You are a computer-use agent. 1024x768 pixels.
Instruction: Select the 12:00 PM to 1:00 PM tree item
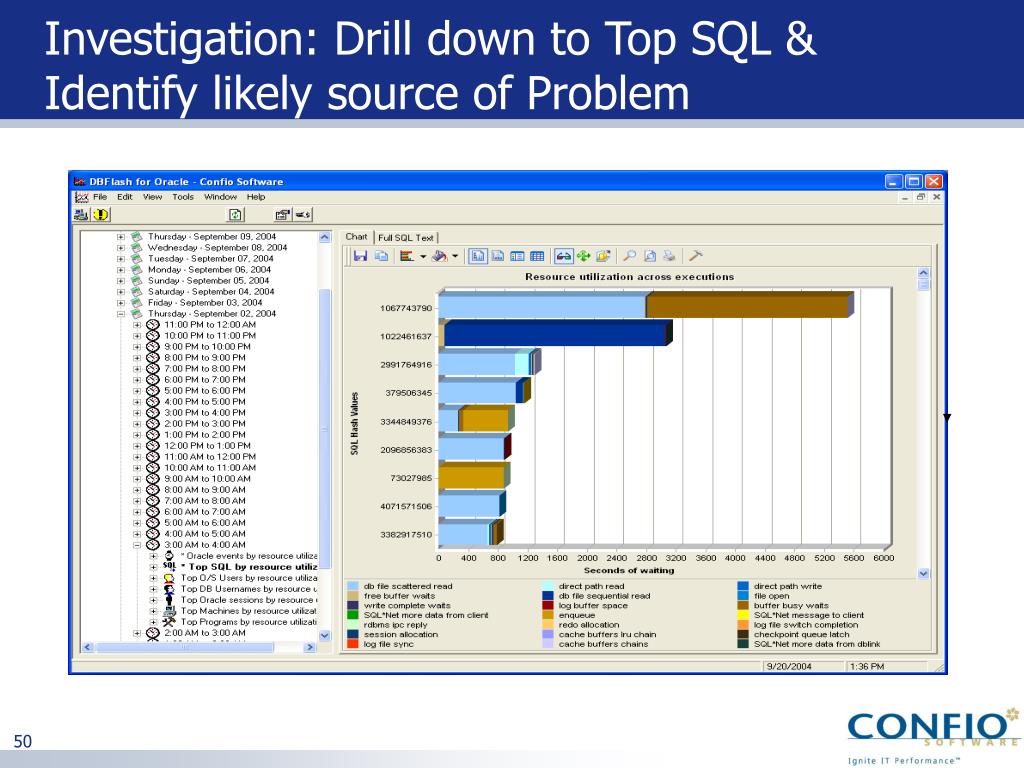[207, 445]
